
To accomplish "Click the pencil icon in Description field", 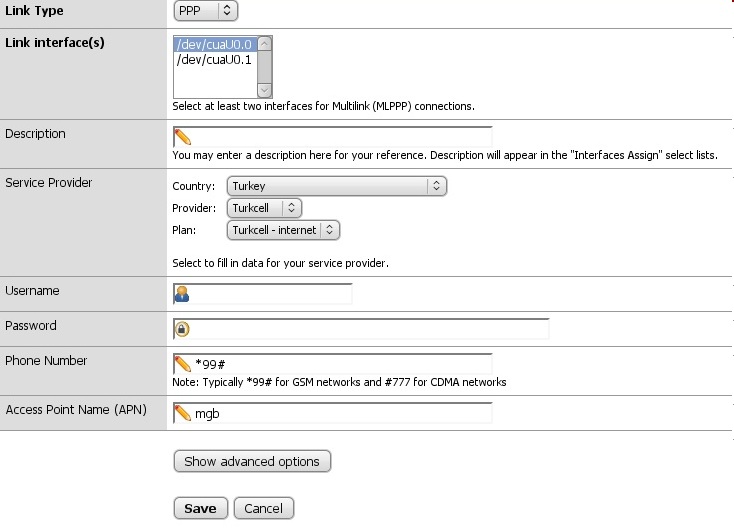I will (x=182, y=137).
